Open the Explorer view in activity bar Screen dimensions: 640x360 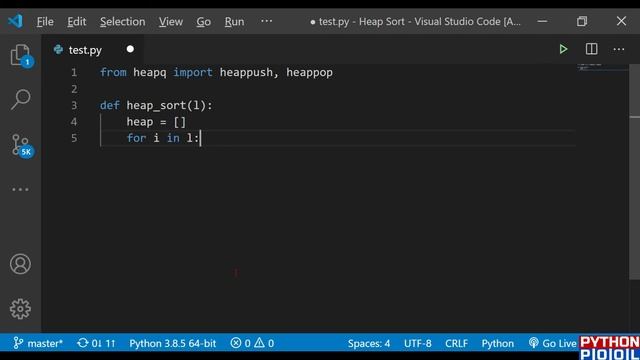[x=20, y=55]
